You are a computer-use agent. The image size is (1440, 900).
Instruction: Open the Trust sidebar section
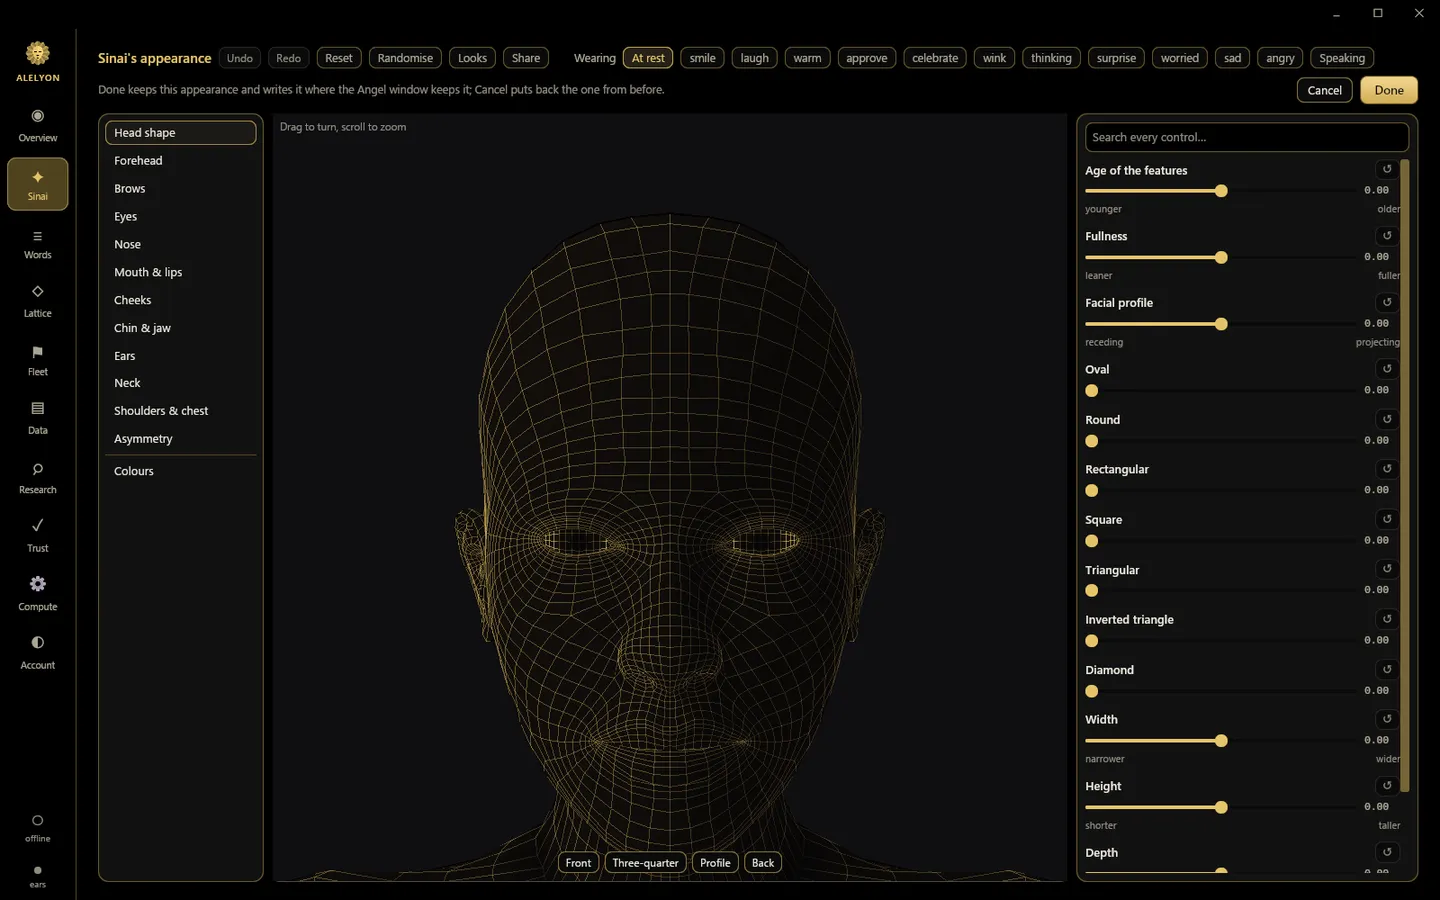[37, 536]
